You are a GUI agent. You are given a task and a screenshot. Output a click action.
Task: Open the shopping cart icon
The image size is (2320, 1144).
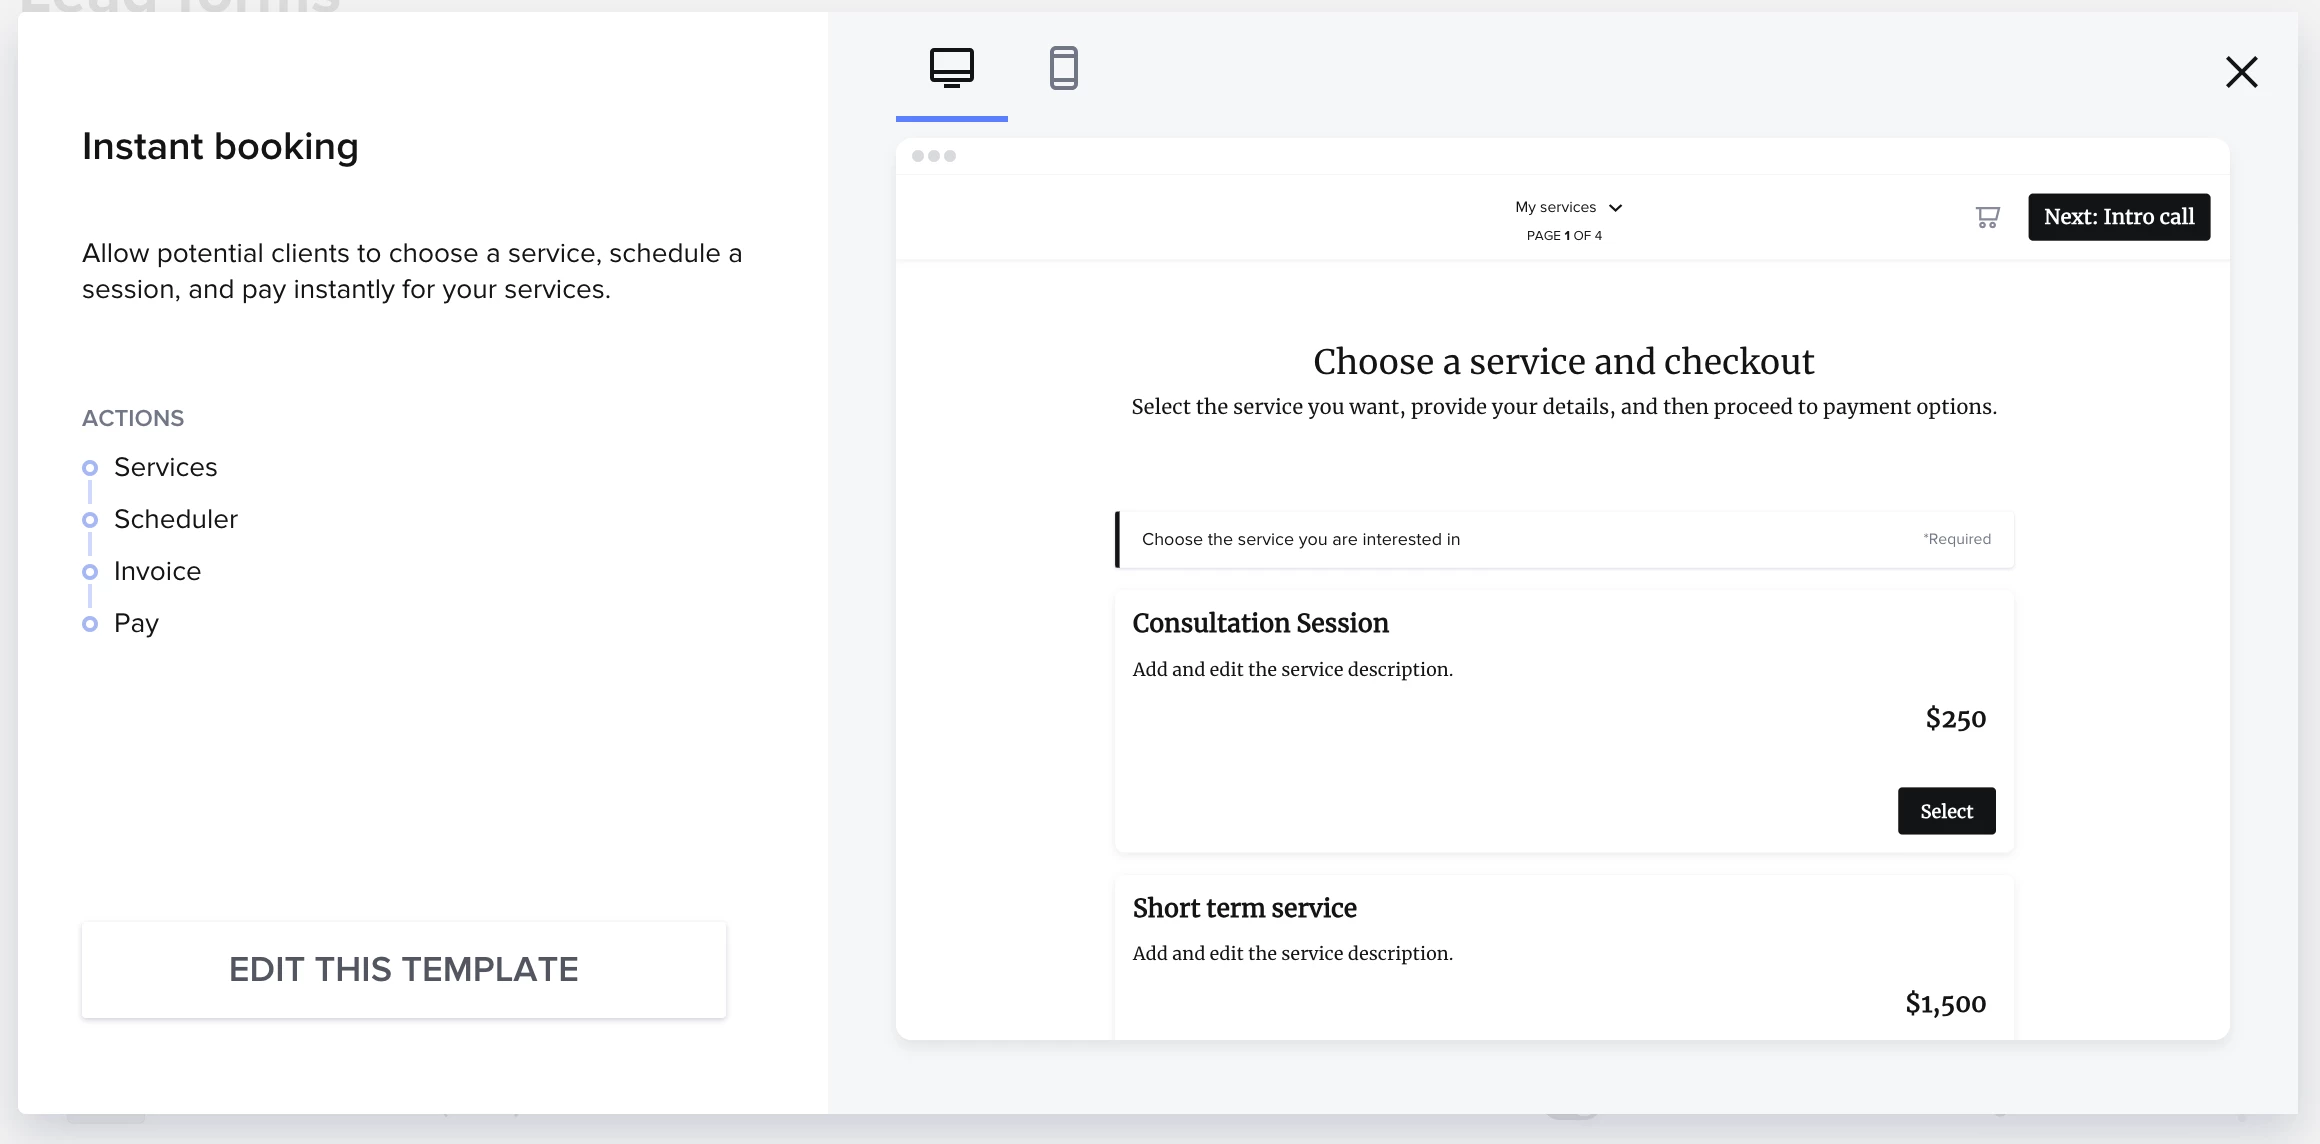tap(1987, 217)
